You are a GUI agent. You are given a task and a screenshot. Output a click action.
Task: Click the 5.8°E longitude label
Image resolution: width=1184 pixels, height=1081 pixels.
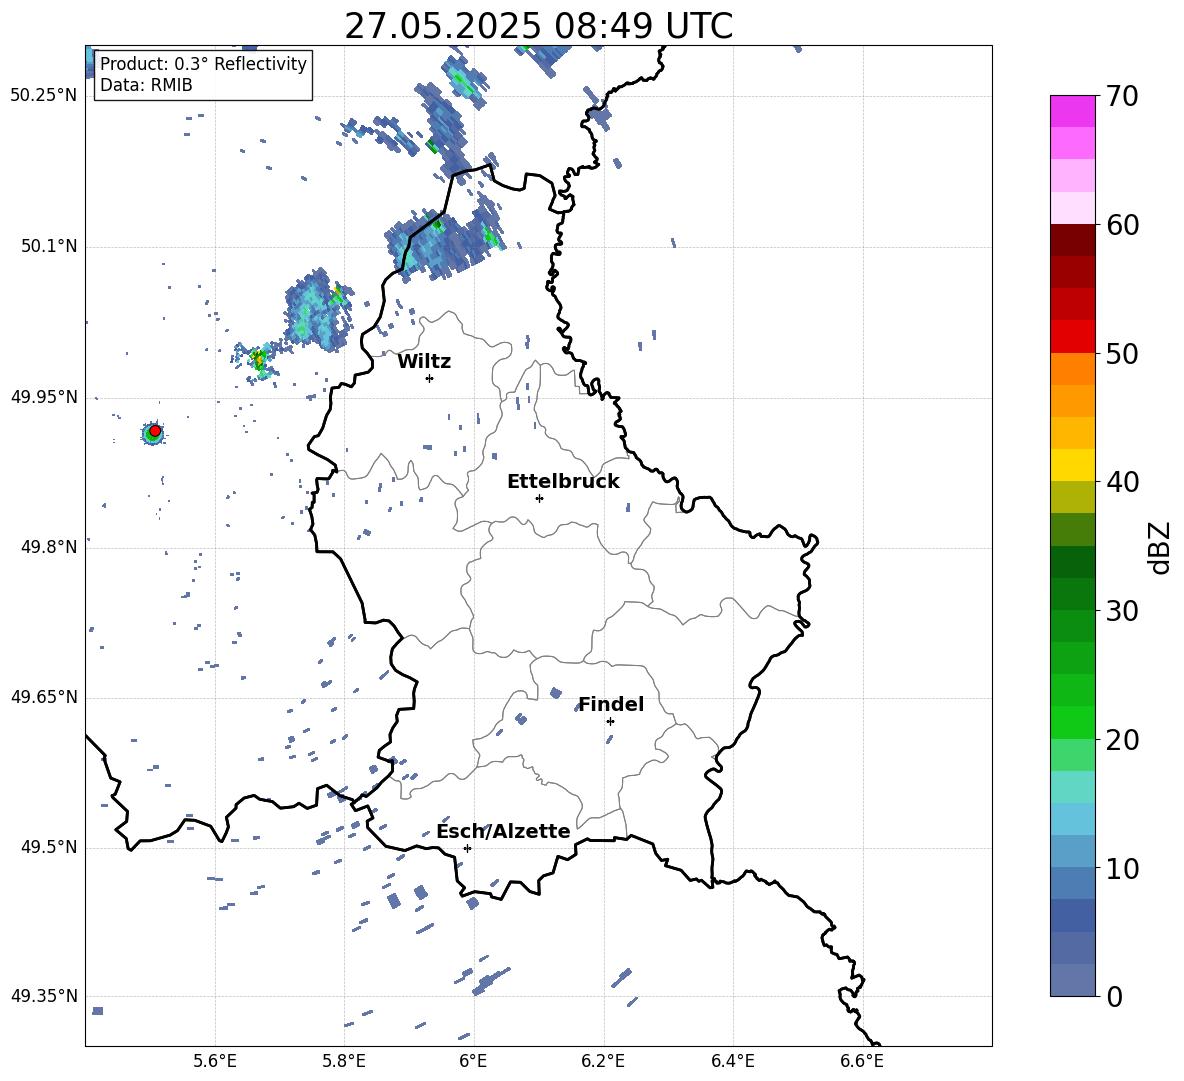click(x=344, y=1062)
